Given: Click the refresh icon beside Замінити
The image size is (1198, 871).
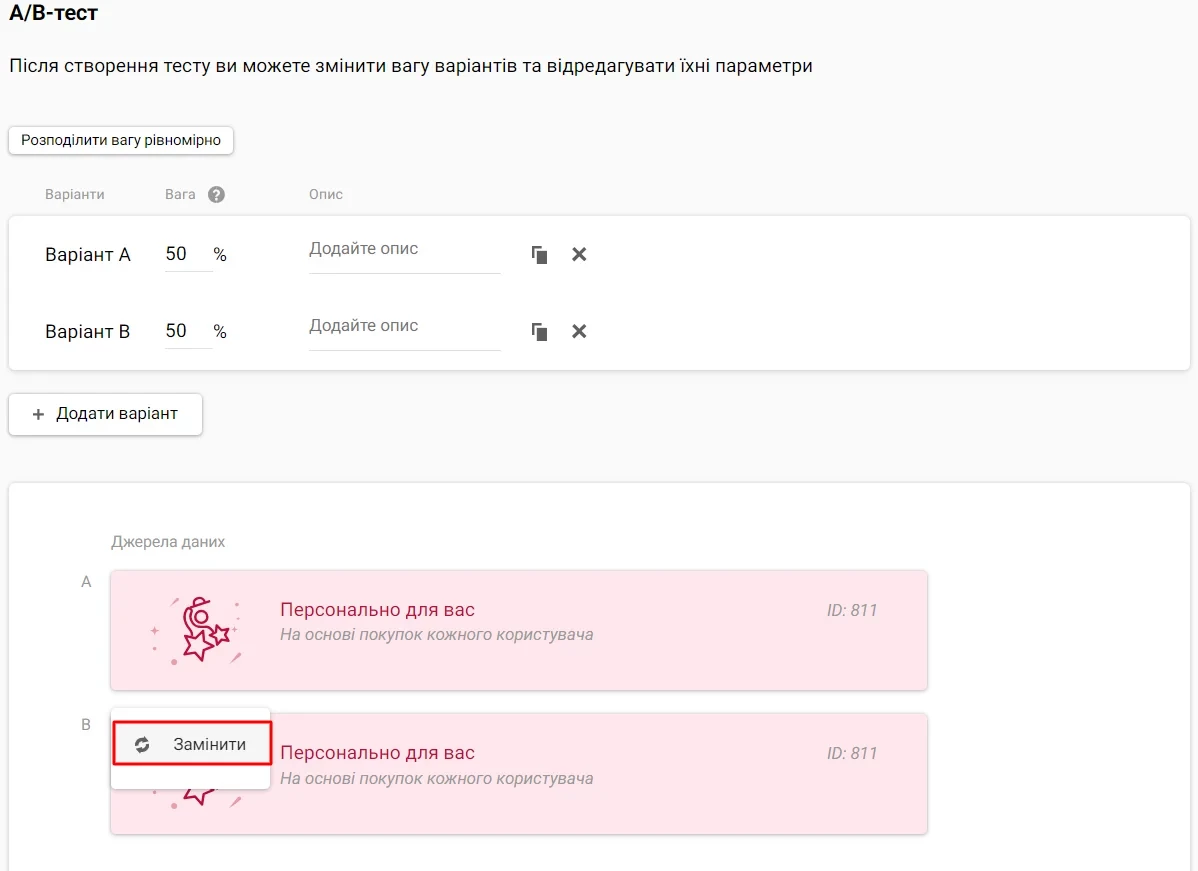Looking at the screenshot, I should (x=142, y=745).
